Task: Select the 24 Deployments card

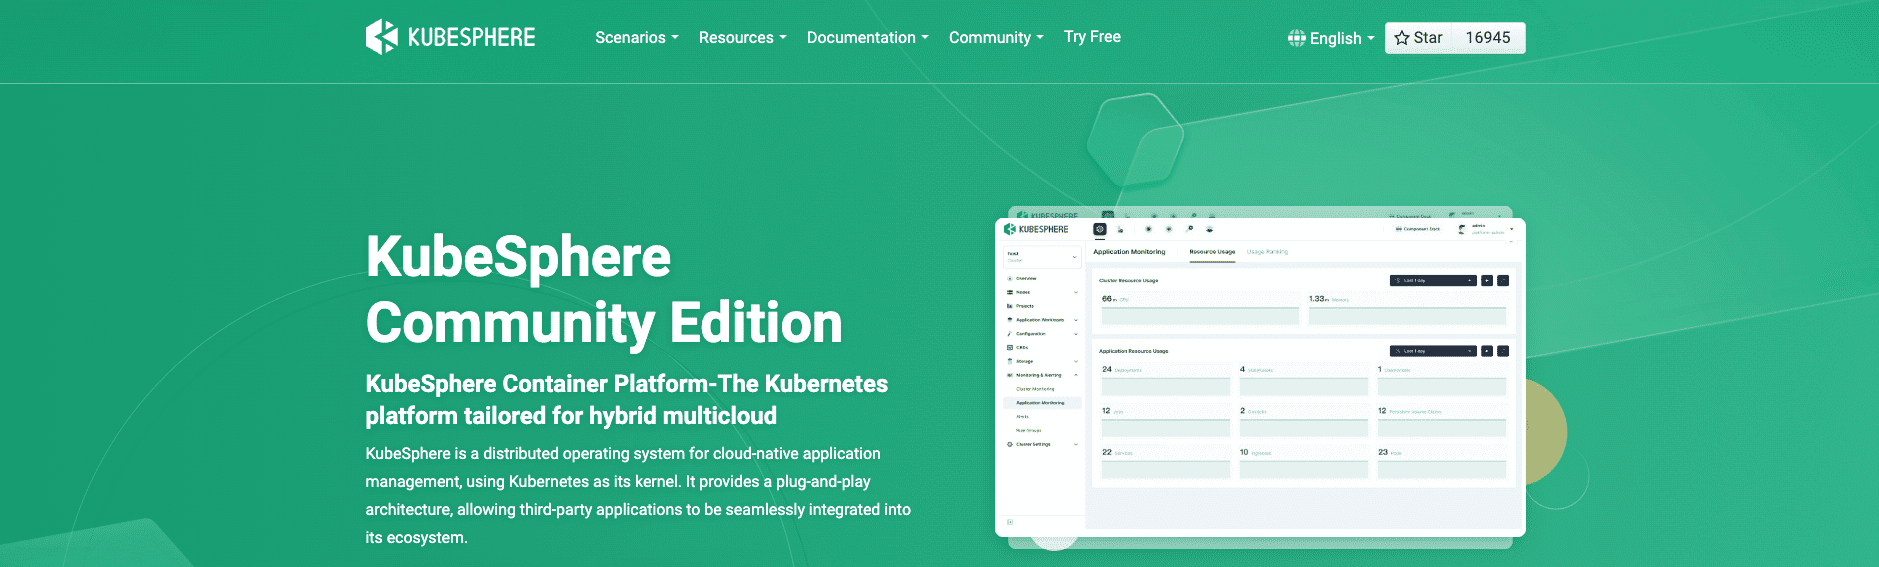Action: [1165, 379]
